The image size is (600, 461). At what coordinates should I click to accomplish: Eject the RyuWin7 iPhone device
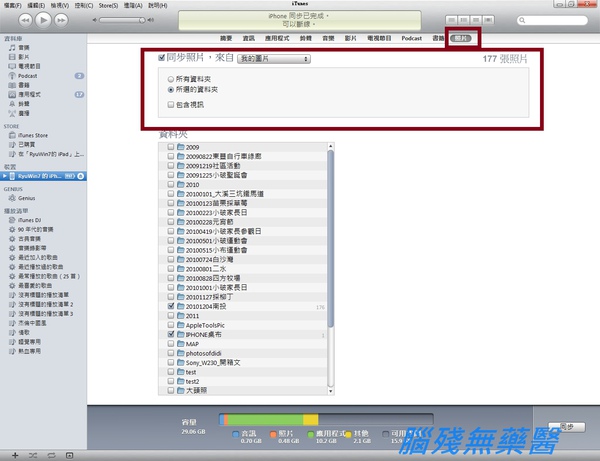point(80,176)
